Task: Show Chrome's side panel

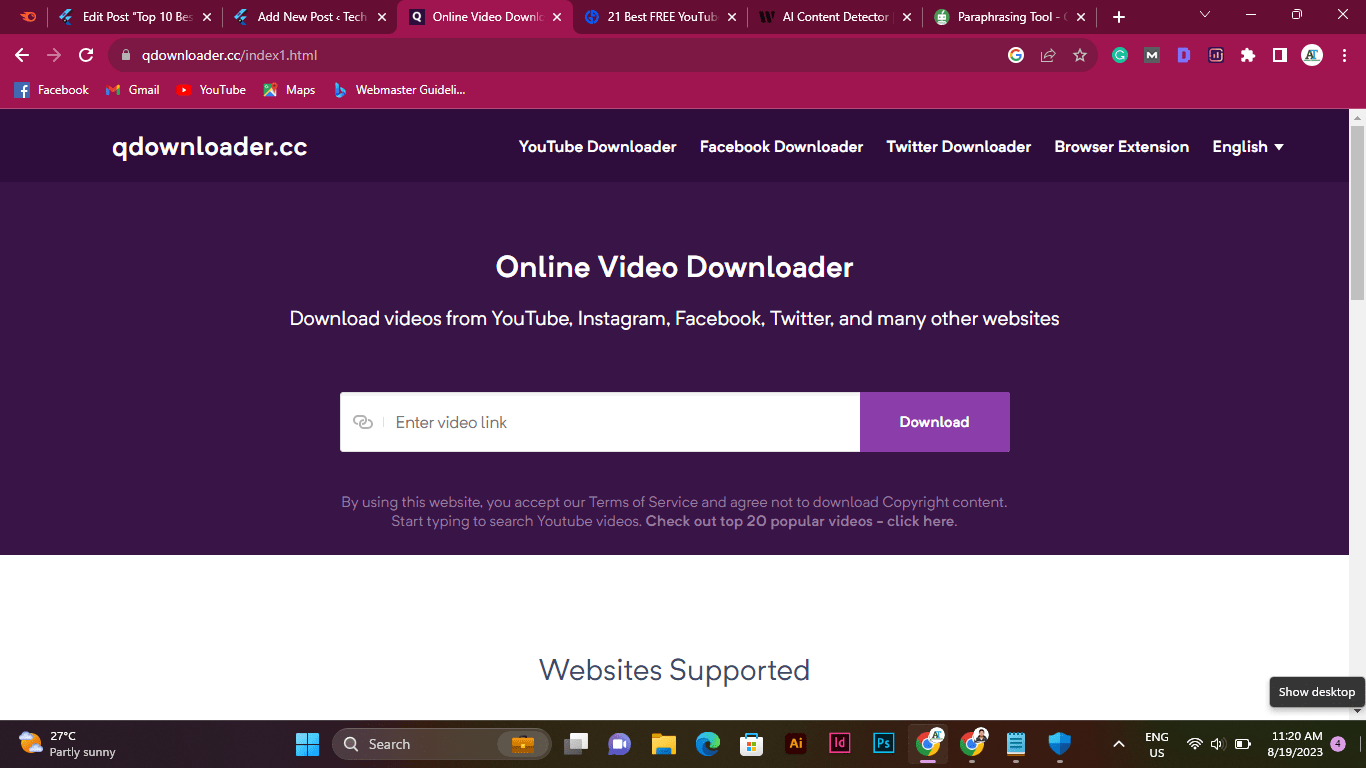Action: tap(1280, 56)
